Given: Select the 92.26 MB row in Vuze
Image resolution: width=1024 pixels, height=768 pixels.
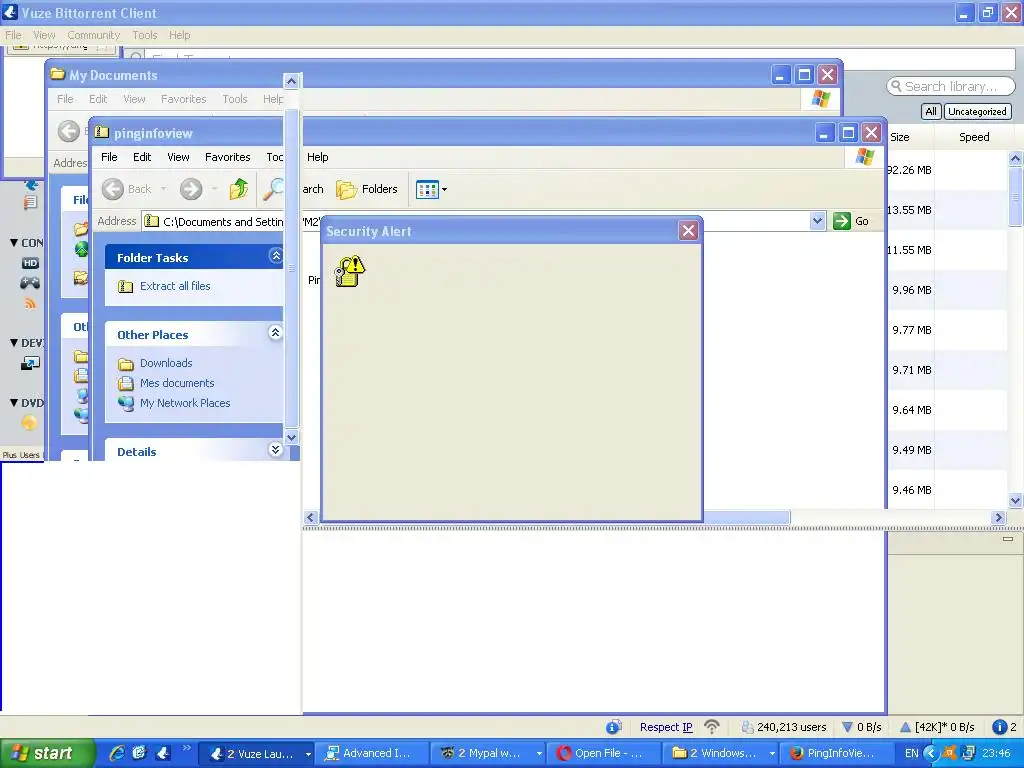Looking at the screenshot, I should click(947, 170).
